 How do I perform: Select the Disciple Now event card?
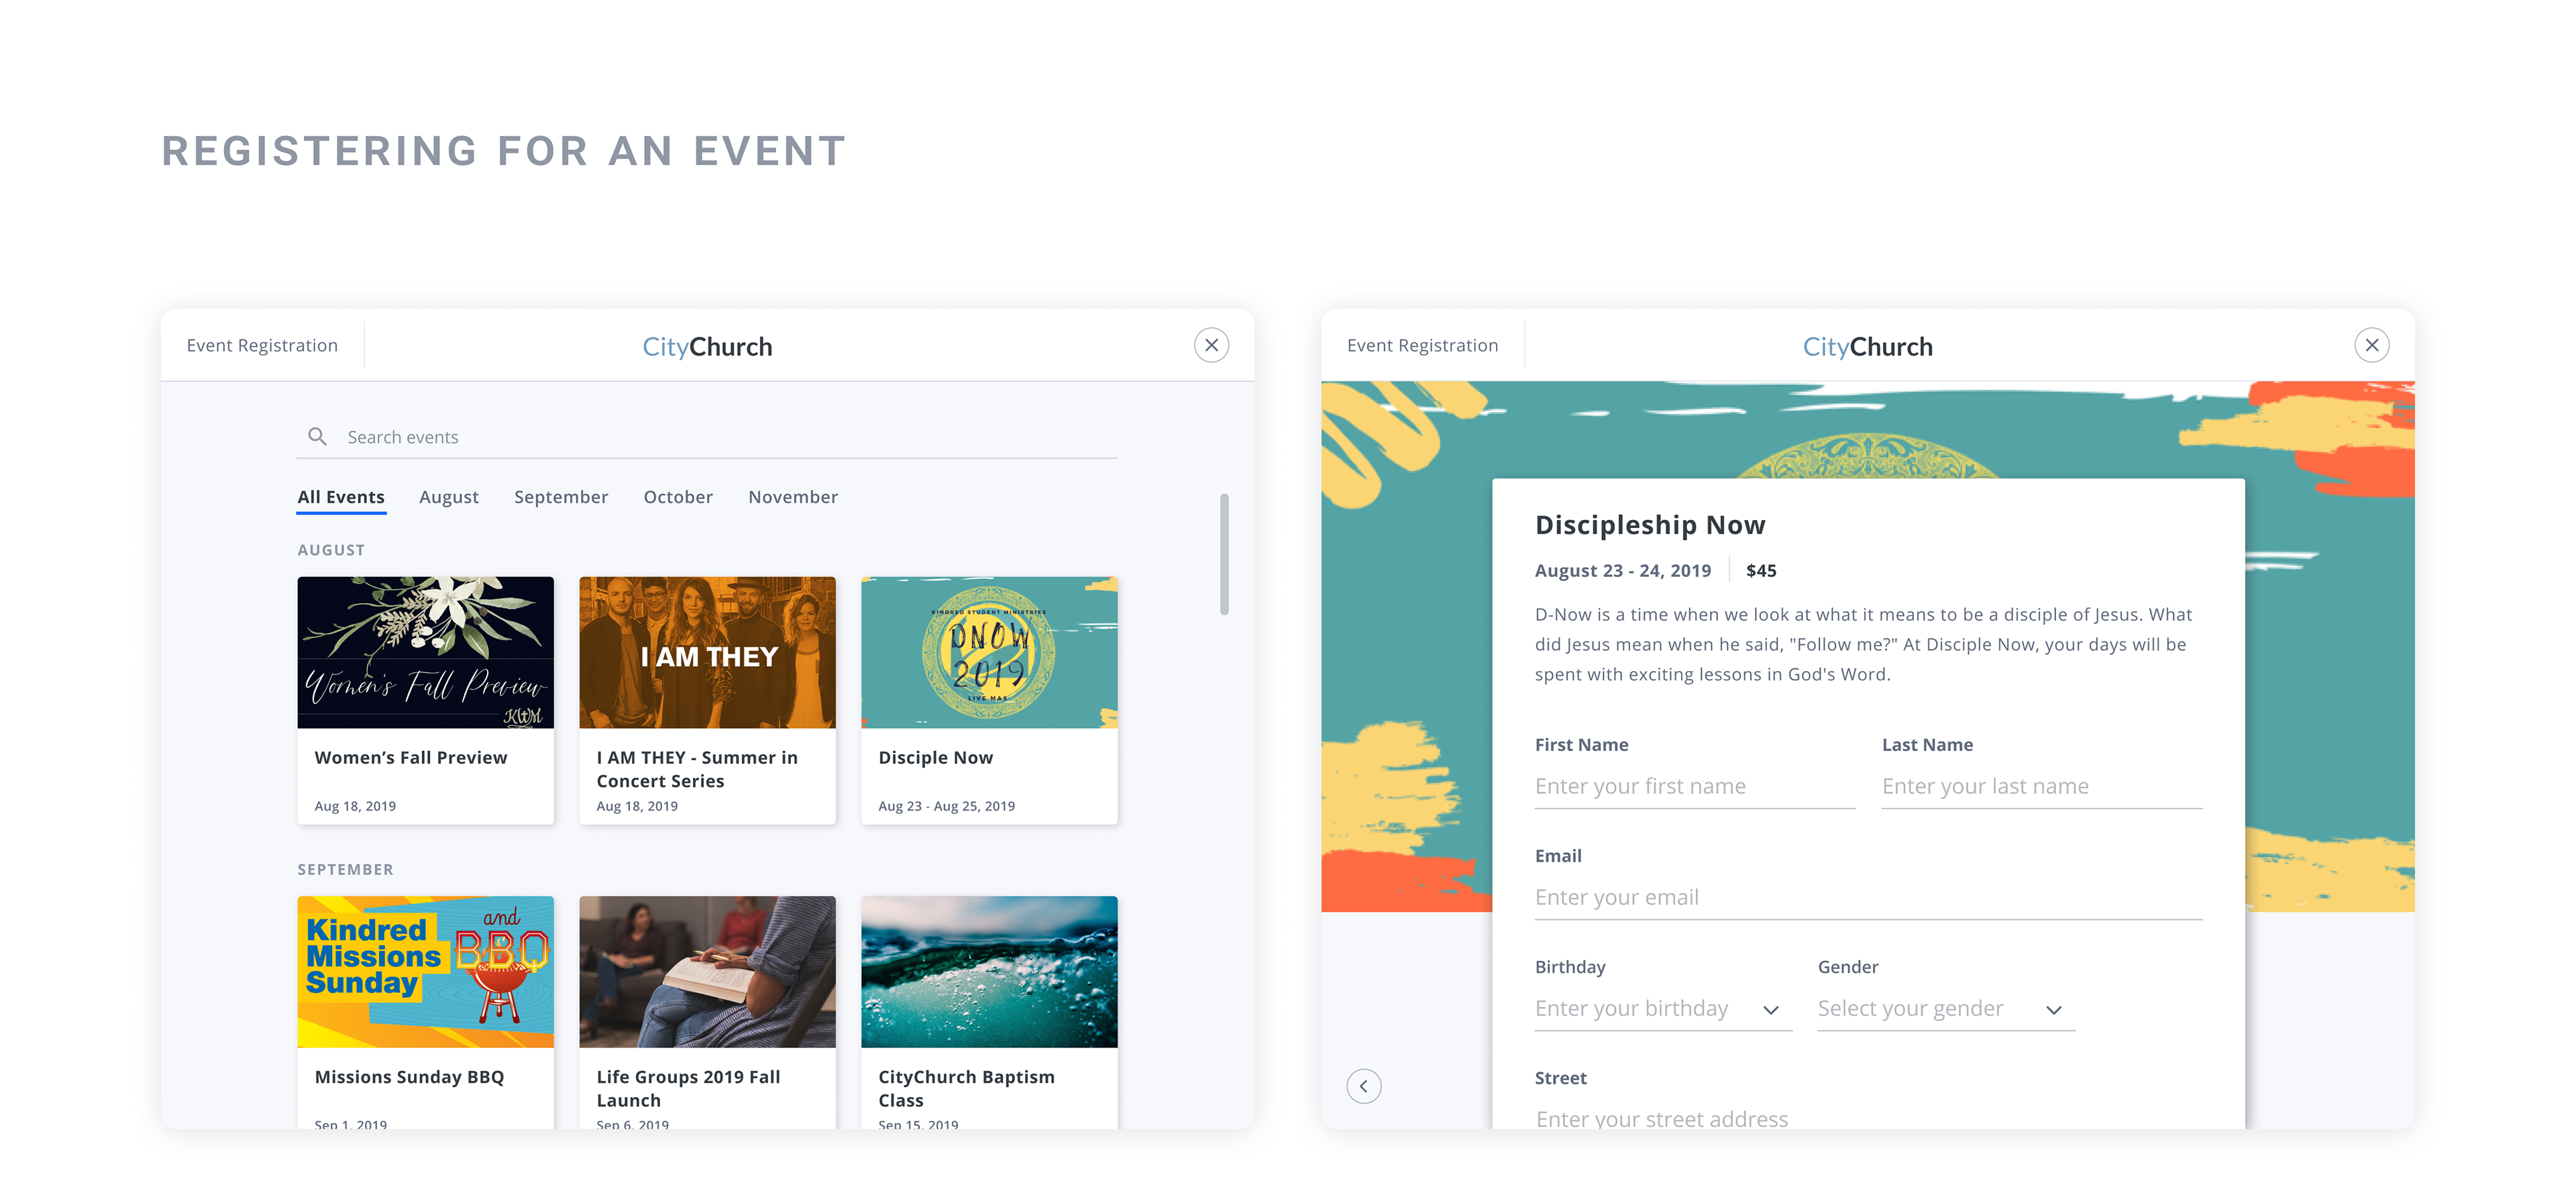(989, 700)
